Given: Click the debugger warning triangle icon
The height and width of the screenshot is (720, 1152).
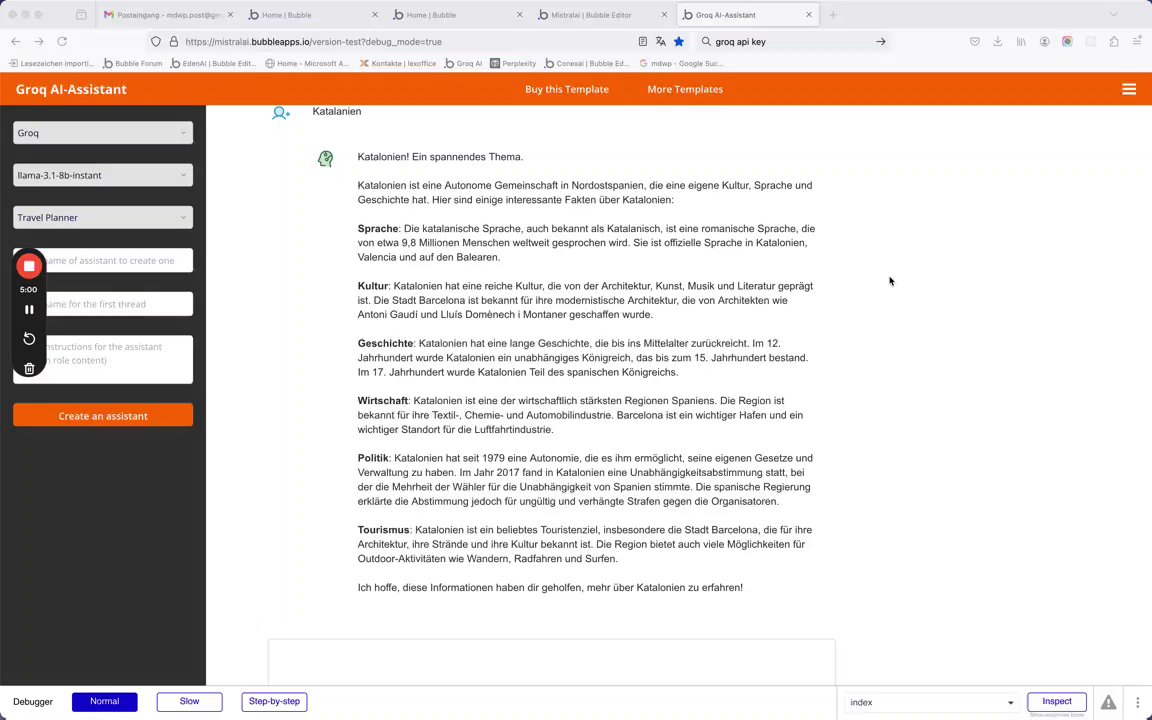Looking at the screenshot, I should click(1108, 702).
